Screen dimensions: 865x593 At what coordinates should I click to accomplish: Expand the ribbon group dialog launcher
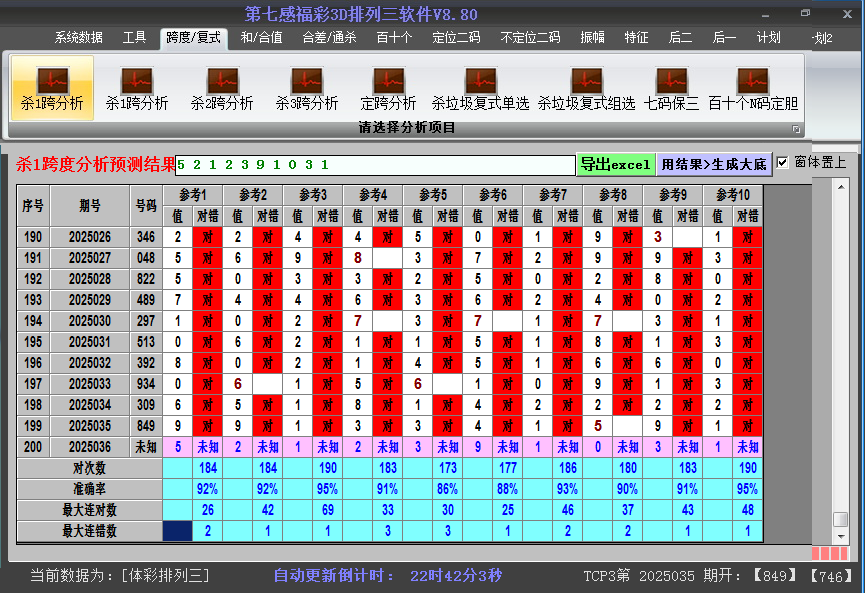pyautogui.click(x=796, y=129)
